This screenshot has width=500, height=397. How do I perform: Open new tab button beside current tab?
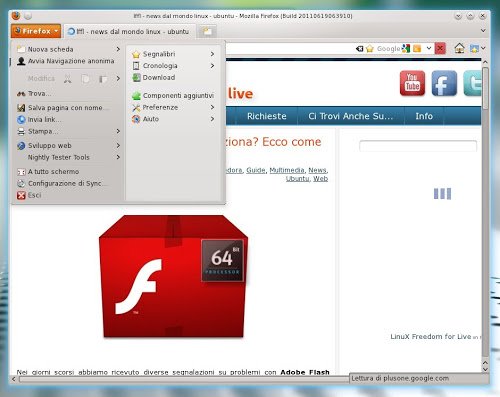point(207,31)
